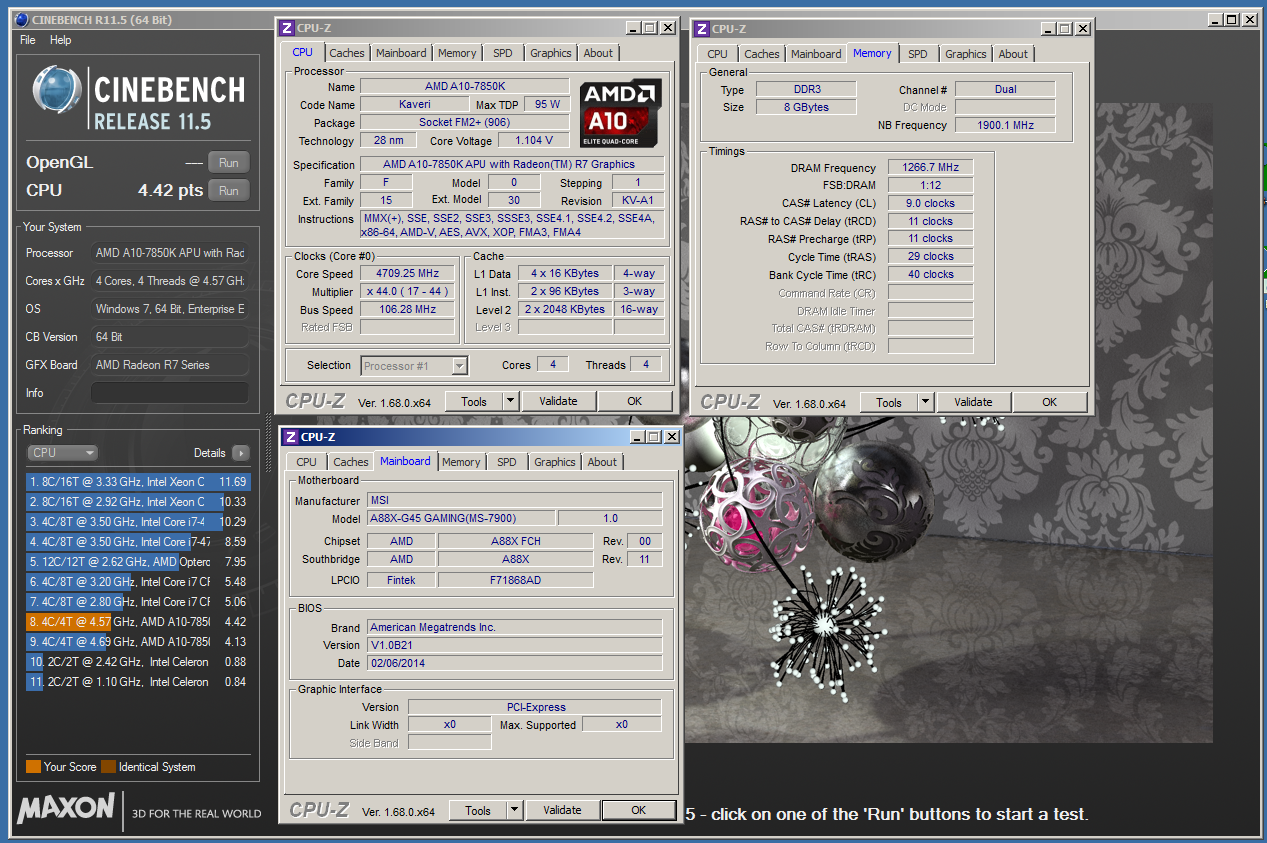Click the CPU-Z icon in the Memory window title bar
1267x843 pixels.
702,29
